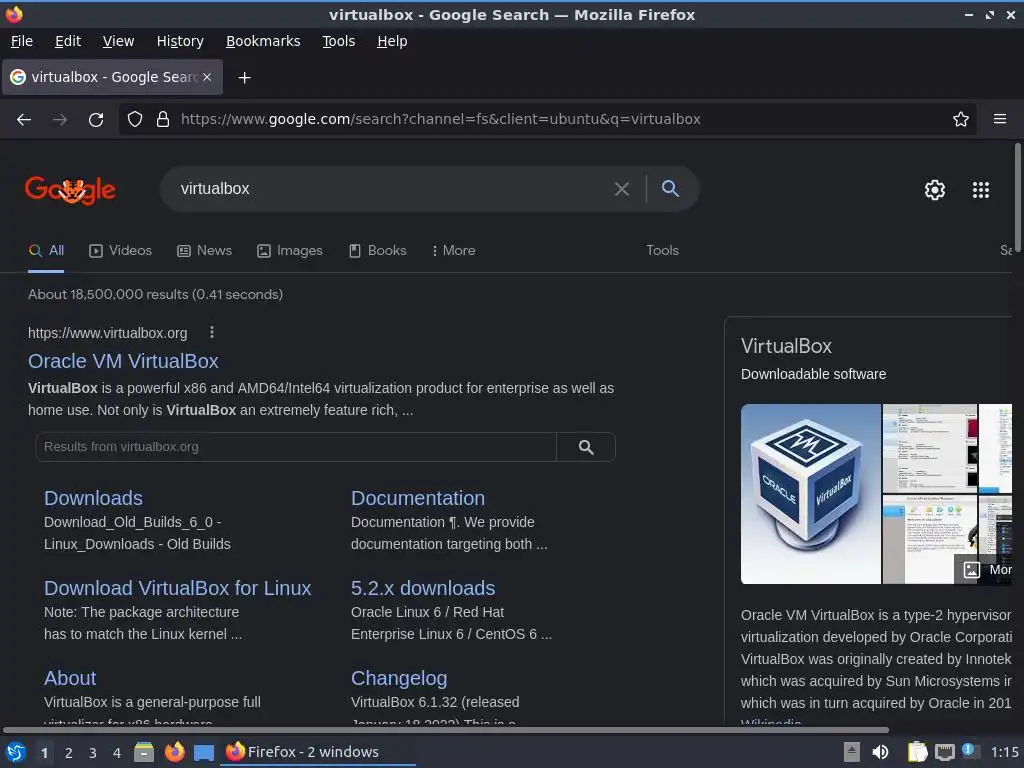Viewport: 1024px width, 768px height.
Task: Close the virtualbox Google Search tab
Action: tap(207, 77)
